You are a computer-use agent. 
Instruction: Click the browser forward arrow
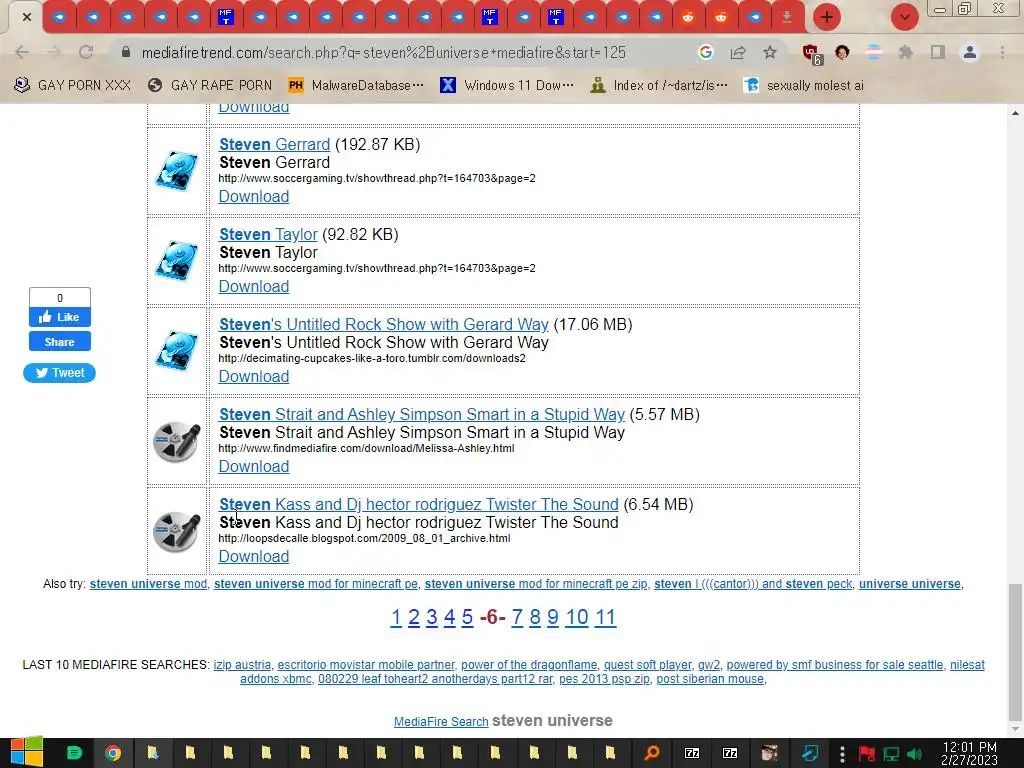coord(54,52)
